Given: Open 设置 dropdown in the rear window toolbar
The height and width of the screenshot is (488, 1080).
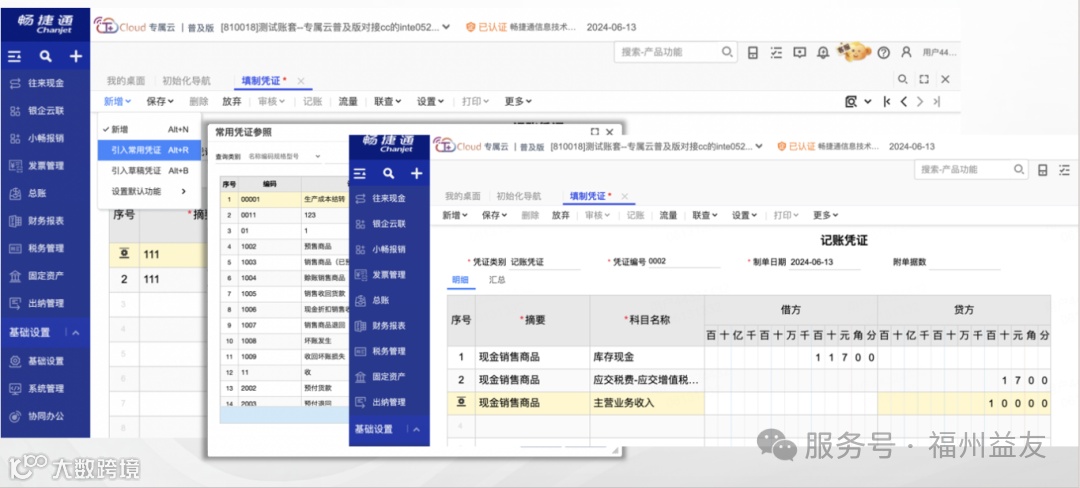Looking at the screenshot, I should click(430, 101).
